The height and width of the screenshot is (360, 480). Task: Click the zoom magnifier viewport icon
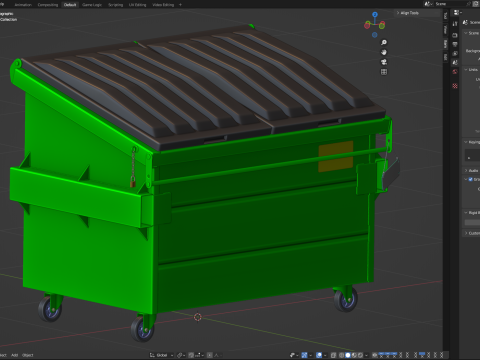click(x=384, y=42)
